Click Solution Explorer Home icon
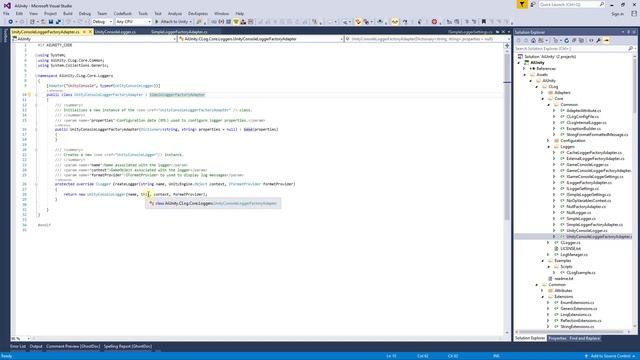 tap(533, 40)
